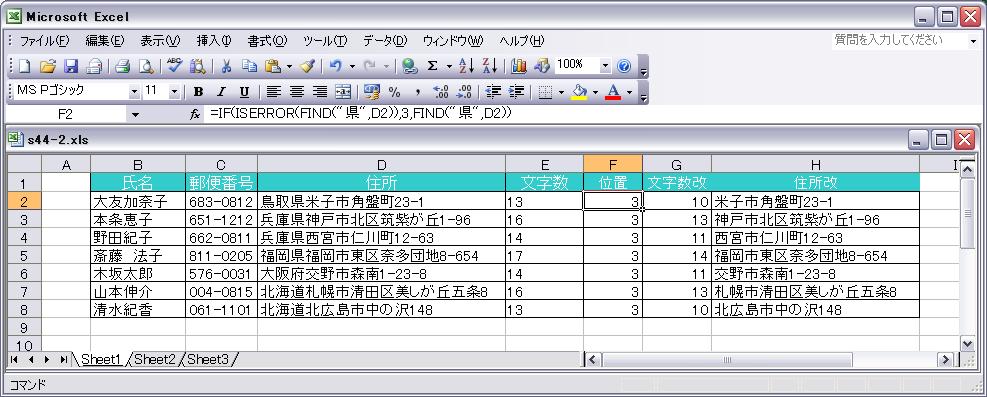
Task: Click the fx Insert Function icon
Action: coord(195,115)
